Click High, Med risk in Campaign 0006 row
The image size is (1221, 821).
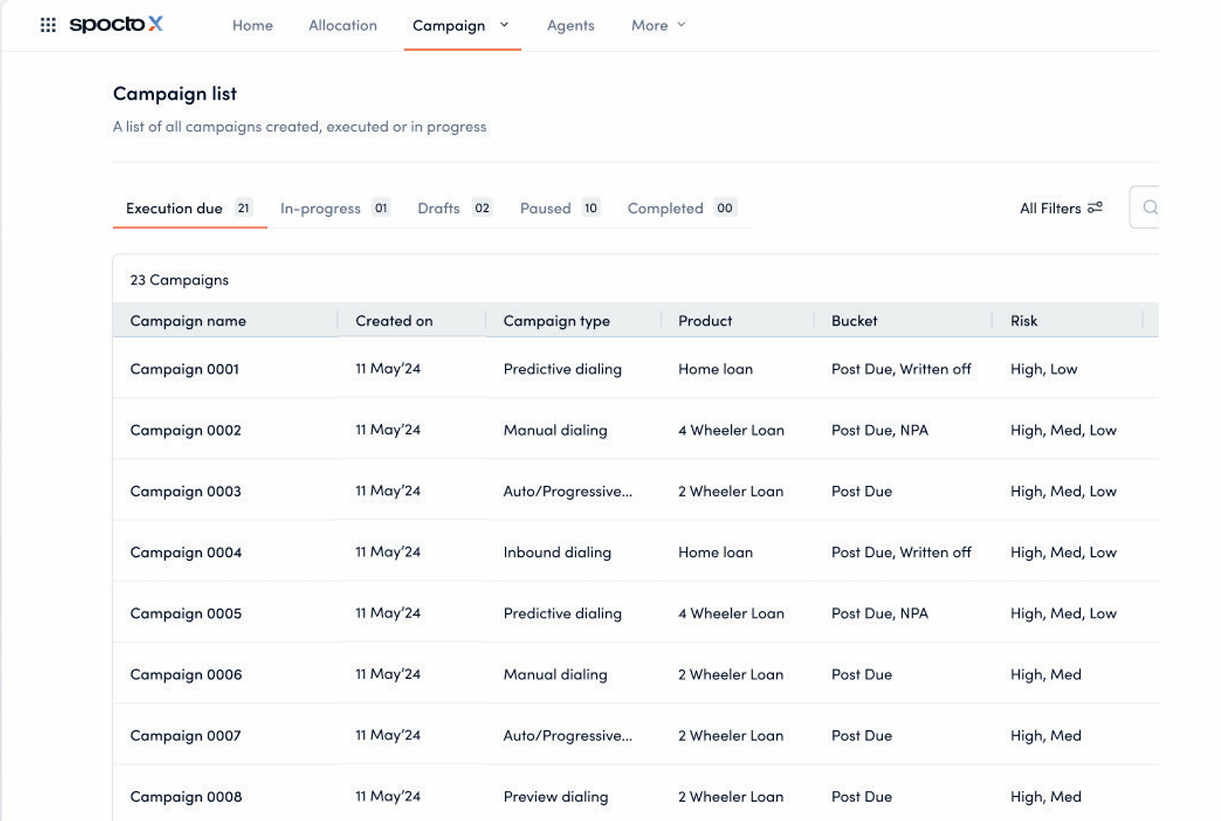pos(1046,674)
